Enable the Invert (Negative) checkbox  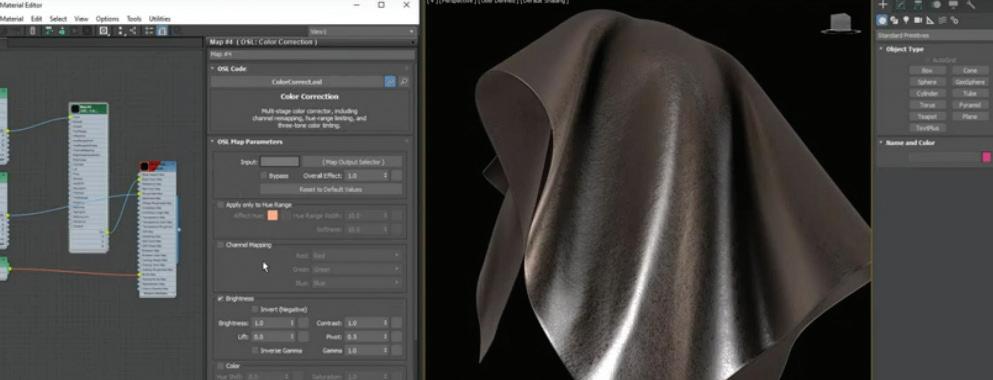(x=255, y=310)
